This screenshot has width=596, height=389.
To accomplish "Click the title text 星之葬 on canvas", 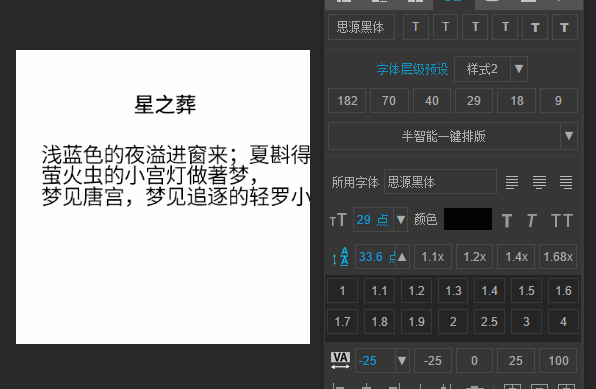I will 165,105.
